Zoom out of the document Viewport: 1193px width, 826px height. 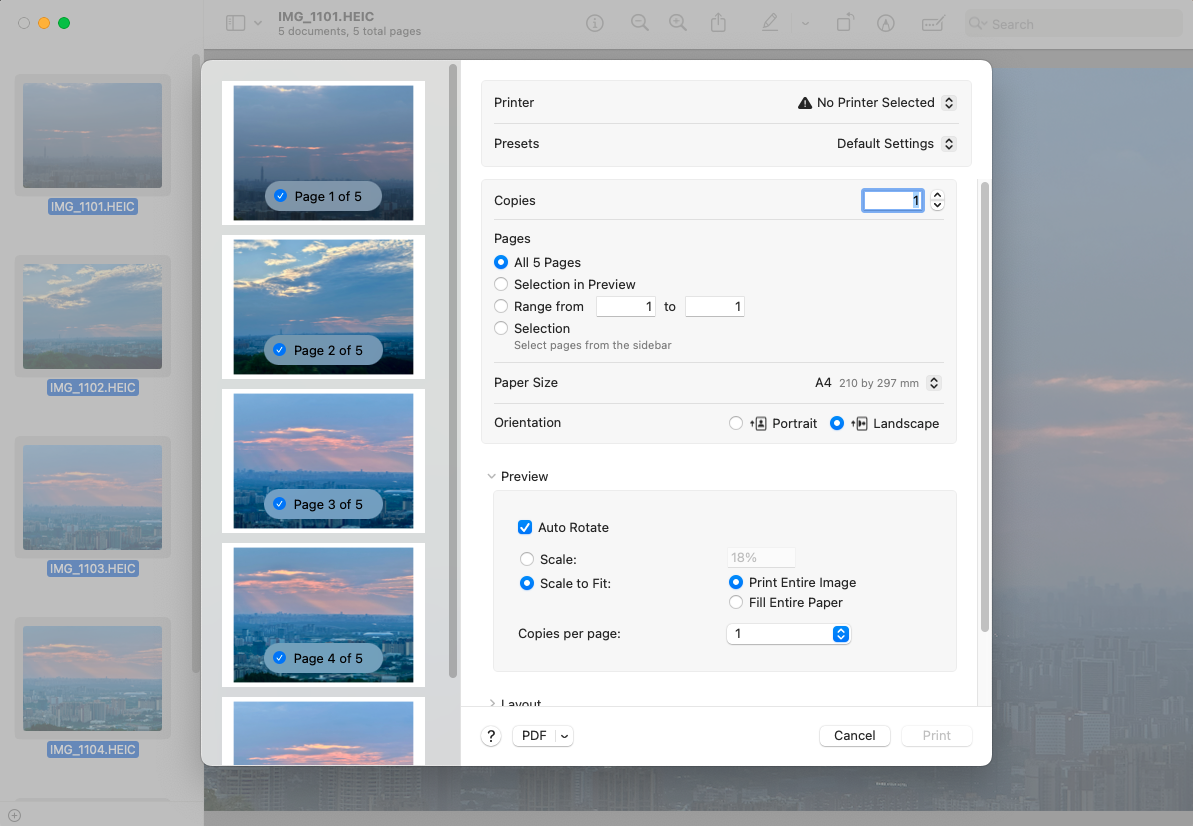(x=639, y=23)
